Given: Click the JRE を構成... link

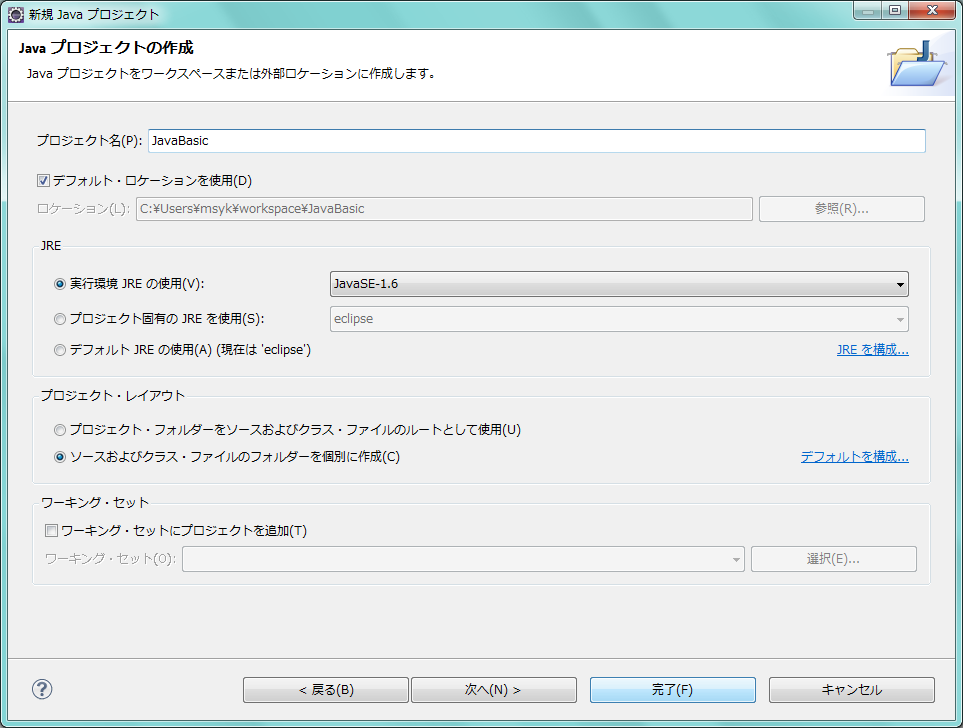Looking at the screenshot, I should tap(872, 350).
